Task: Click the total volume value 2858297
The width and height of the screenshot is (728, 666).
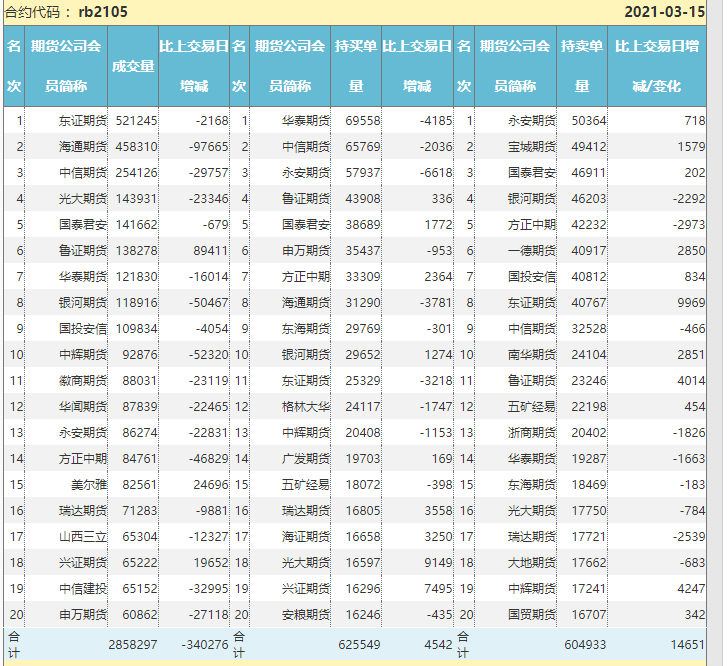Action: tap(133, 645)
